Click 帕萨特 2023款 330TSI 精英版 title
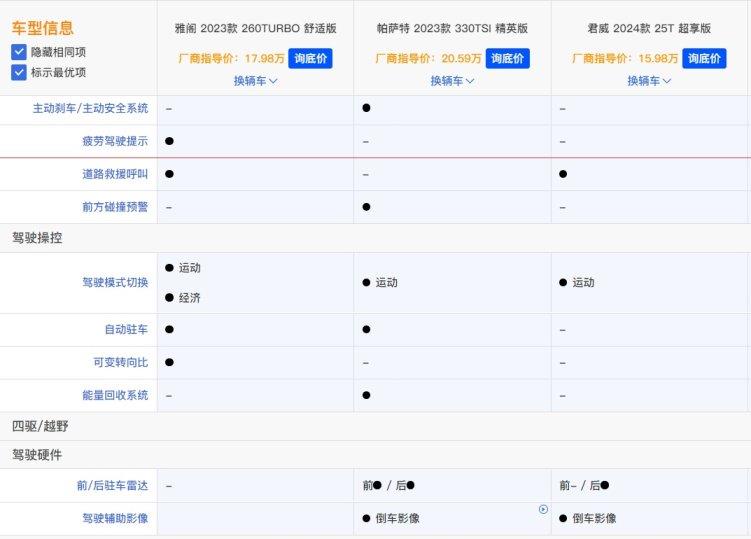The image size is (751, 539). (x=452, y=28)
